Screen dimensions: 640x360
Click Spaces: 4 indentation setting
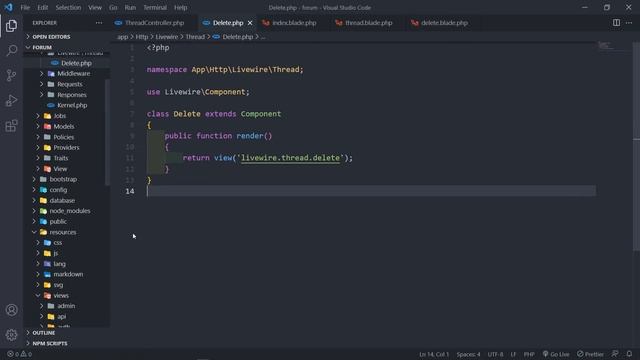468,354
